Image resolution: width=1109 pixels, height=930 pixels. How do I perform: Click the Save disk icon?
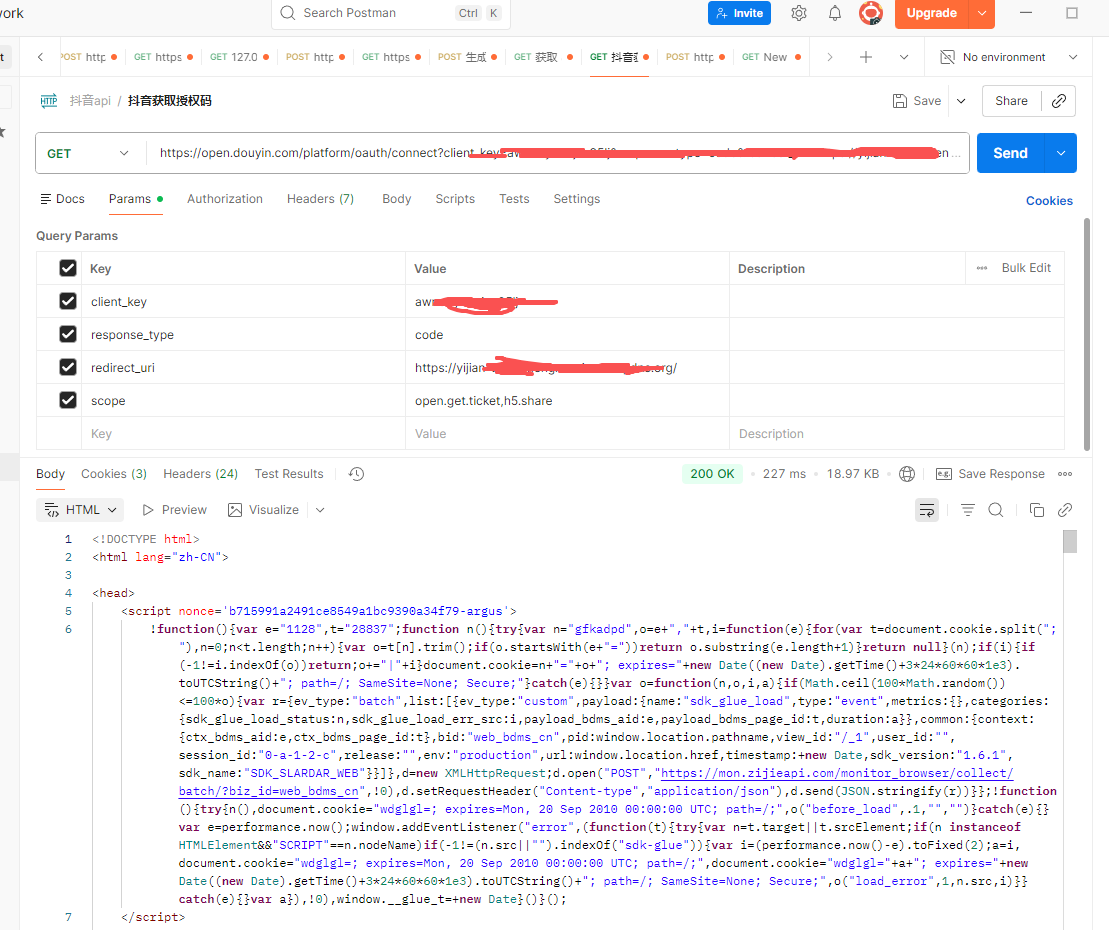pos(900,100)
